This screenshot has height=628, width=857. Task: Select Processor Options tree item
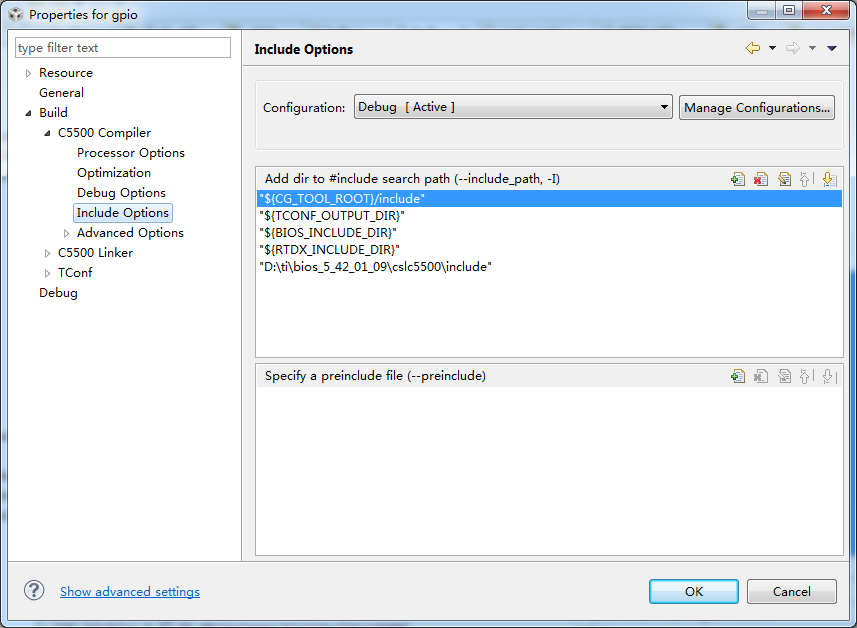pos(131,153)
